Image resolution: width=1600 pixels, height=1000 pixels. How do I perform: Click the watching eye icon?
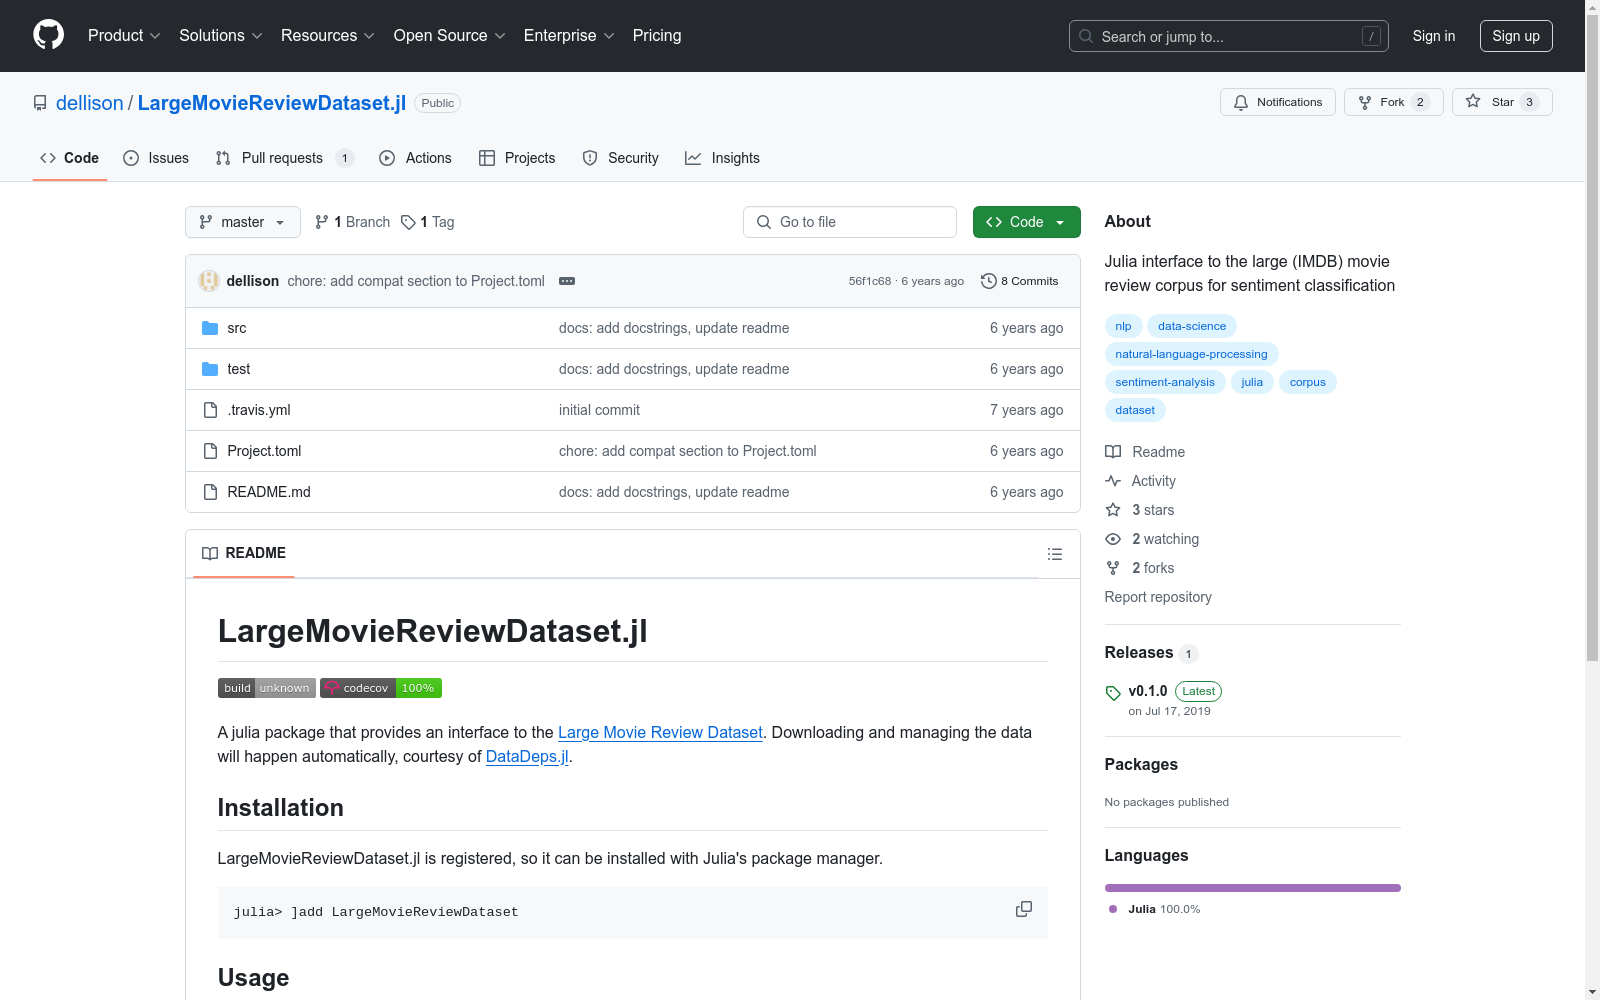(x=1113, y=539)
